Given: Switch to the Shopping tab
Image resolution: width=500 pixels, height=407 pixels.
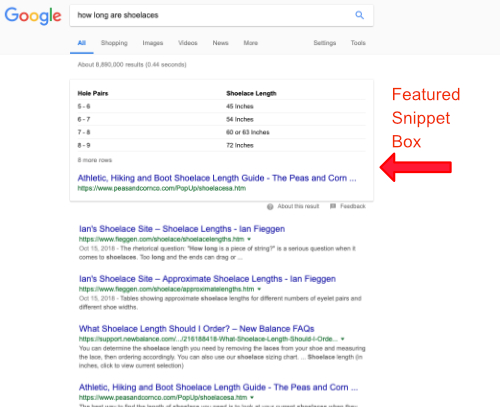Looking at the screenshot, I should pyautogui.click(x=114, y=43).
